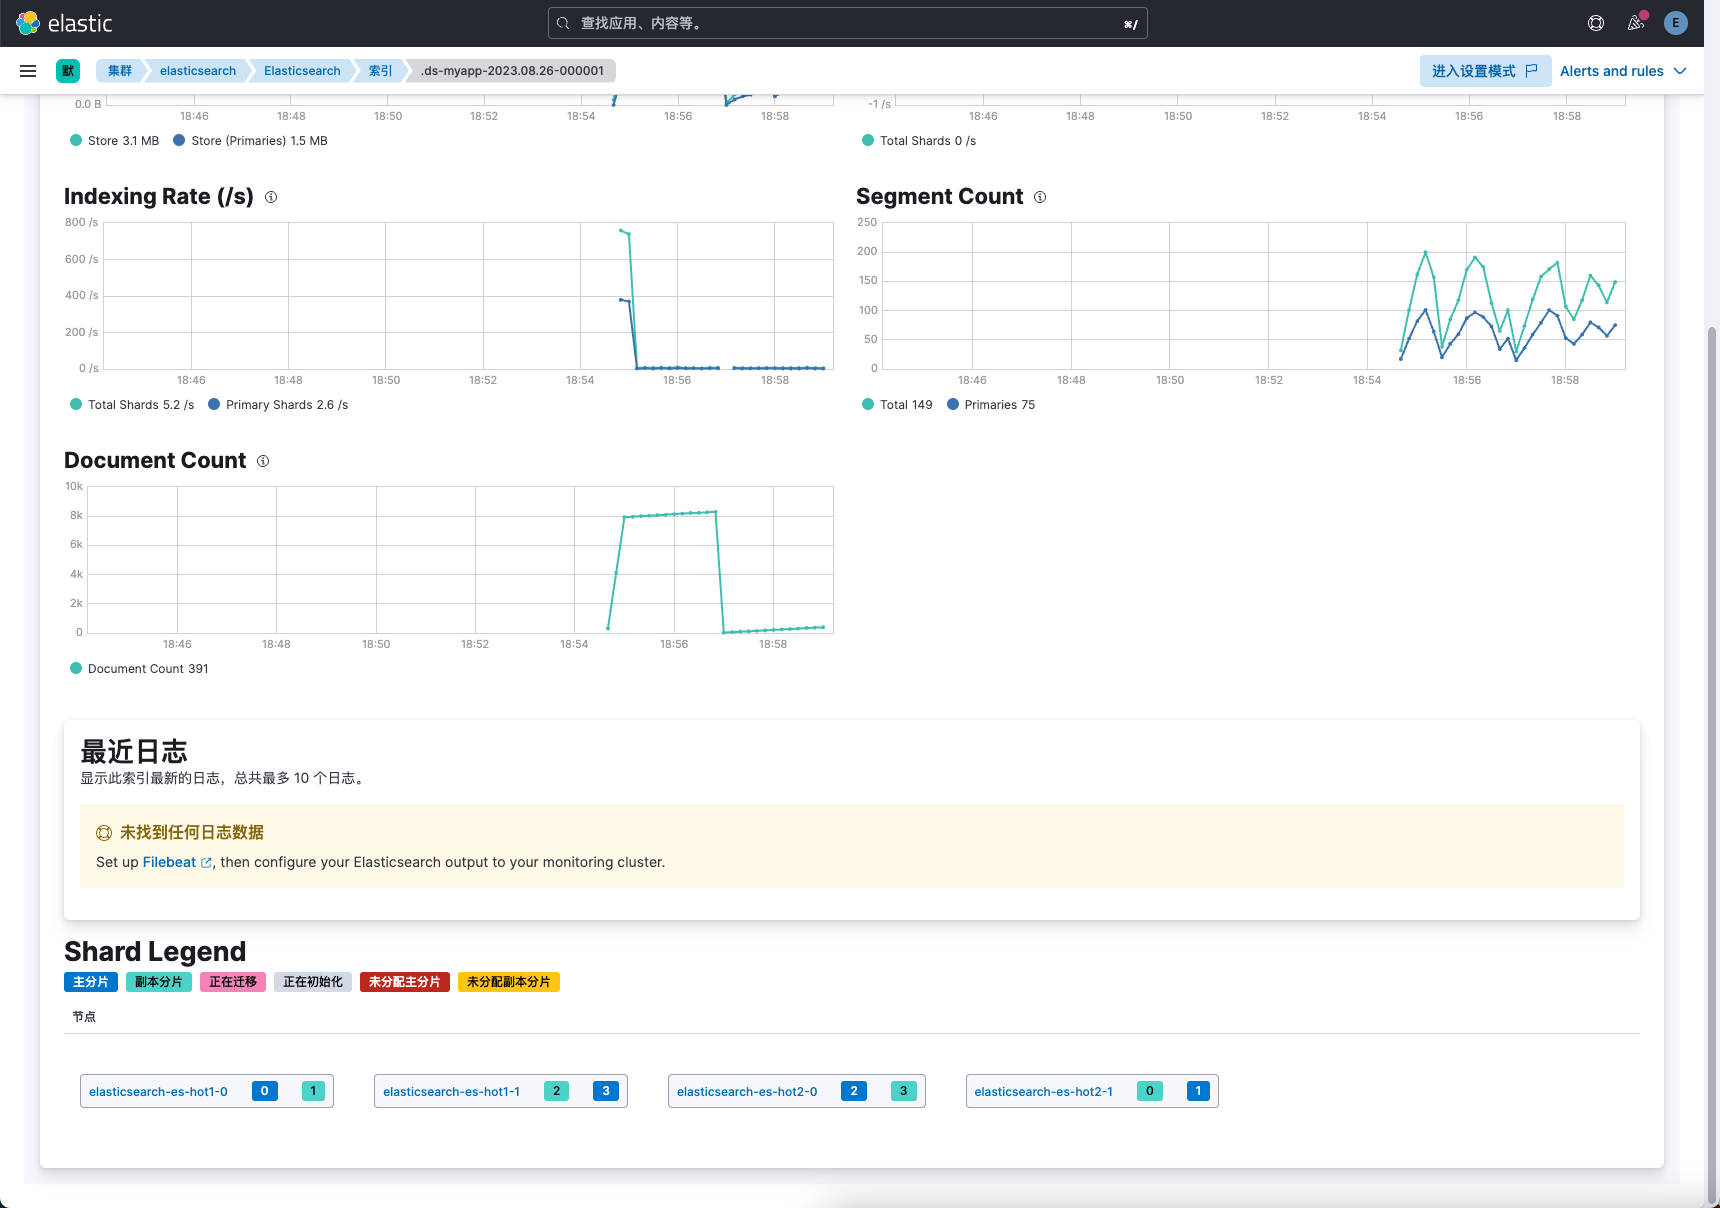Click replica shard 2 on hot1-1
The image size is (1720, 1208).
[x=557, y=1091]
